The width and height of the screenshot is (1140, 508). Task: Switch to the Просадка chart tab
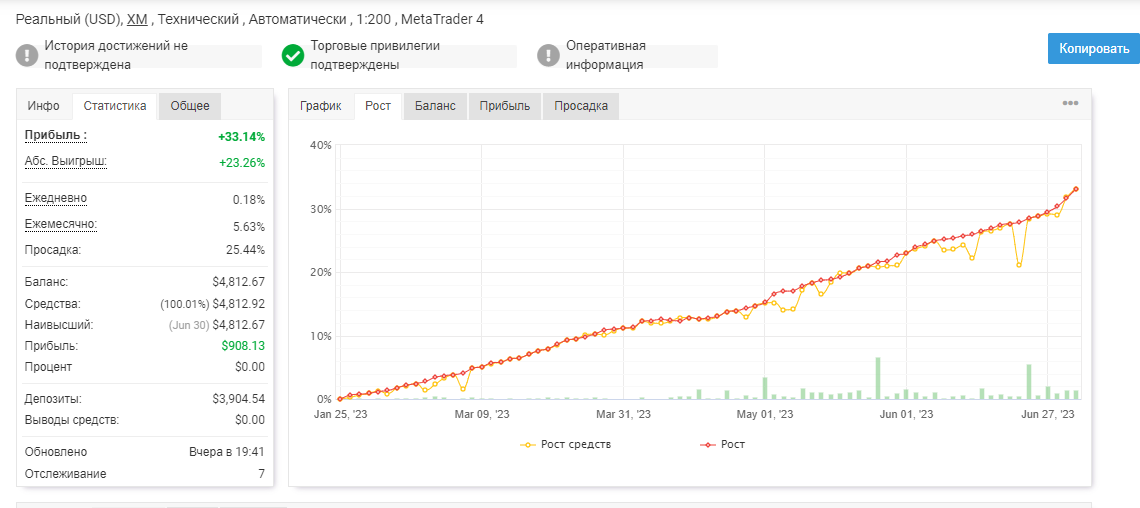click(581, 106)
